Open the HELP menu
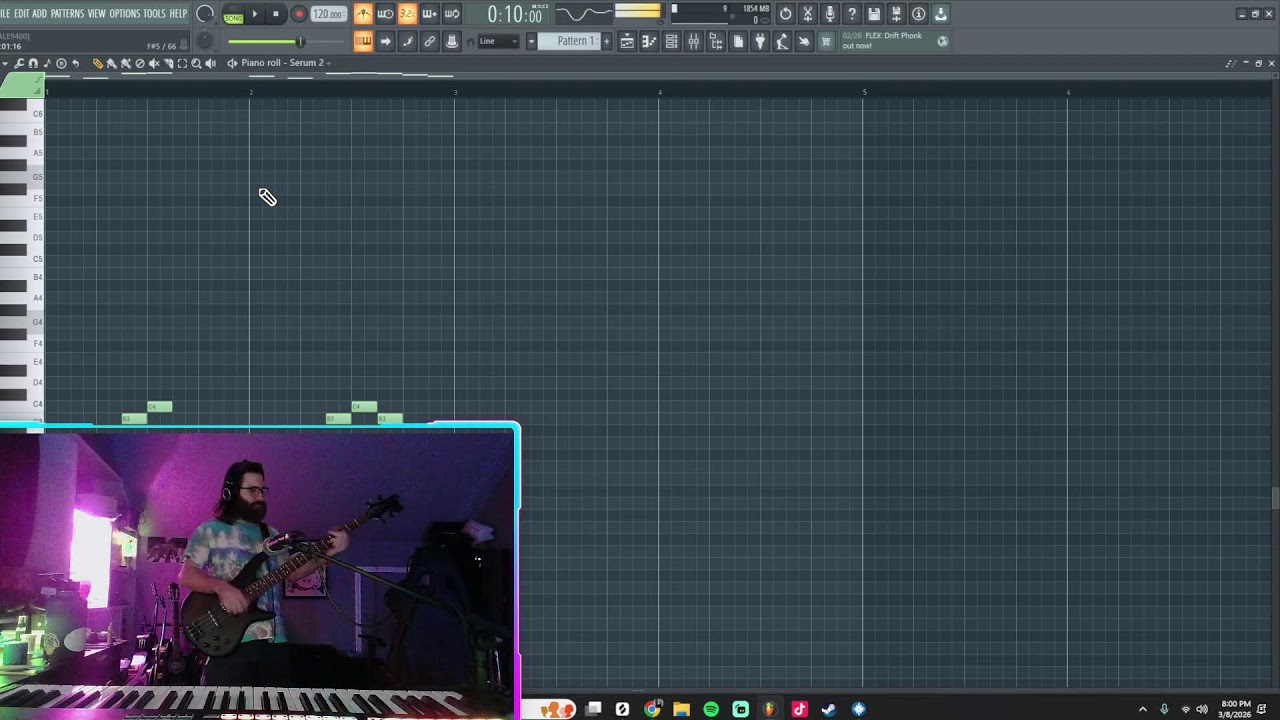 click(x=178, y=14)
